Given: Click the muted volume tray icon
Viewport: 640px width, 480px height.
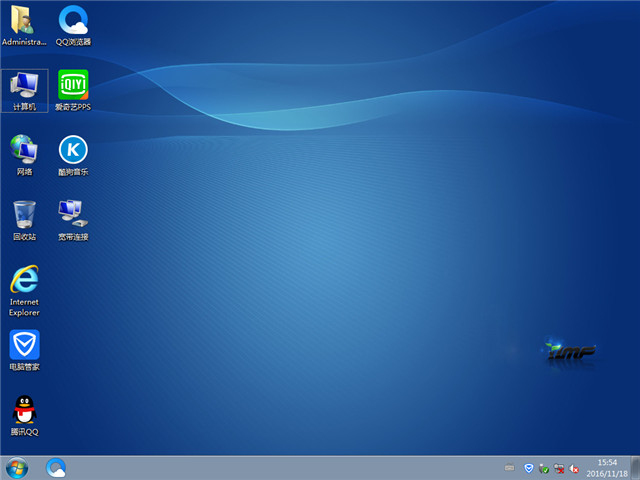Looking at the screenshot, I should [575, 468].
